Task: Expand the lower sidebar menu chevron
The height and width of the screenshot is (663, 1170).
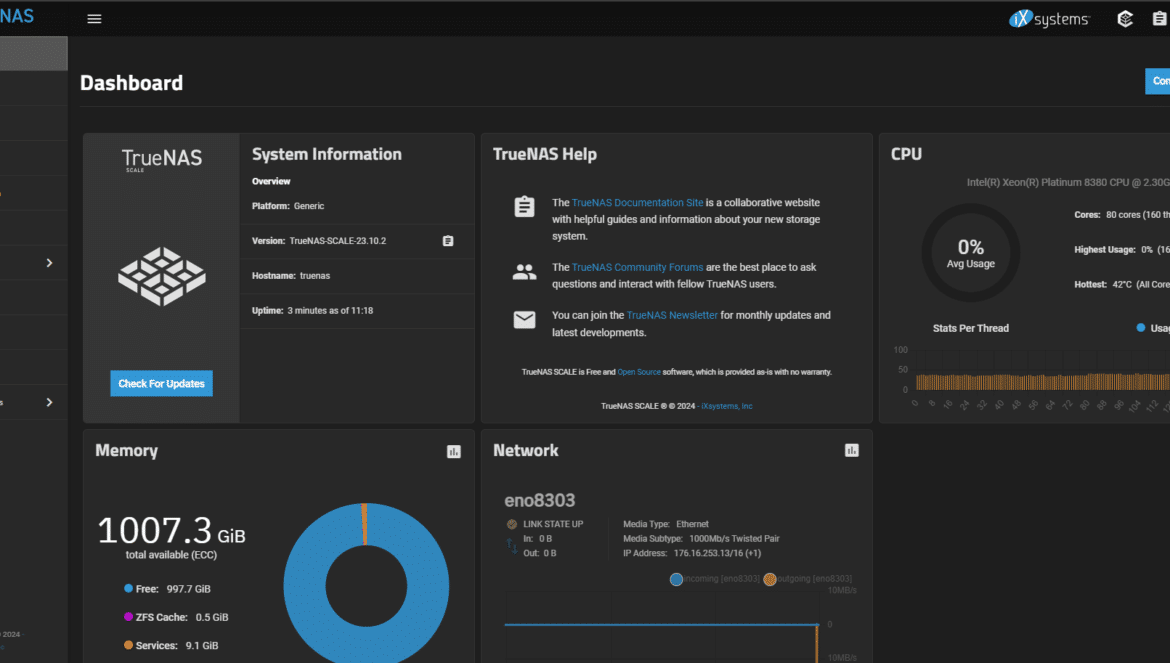Action: tap(49, 402)
